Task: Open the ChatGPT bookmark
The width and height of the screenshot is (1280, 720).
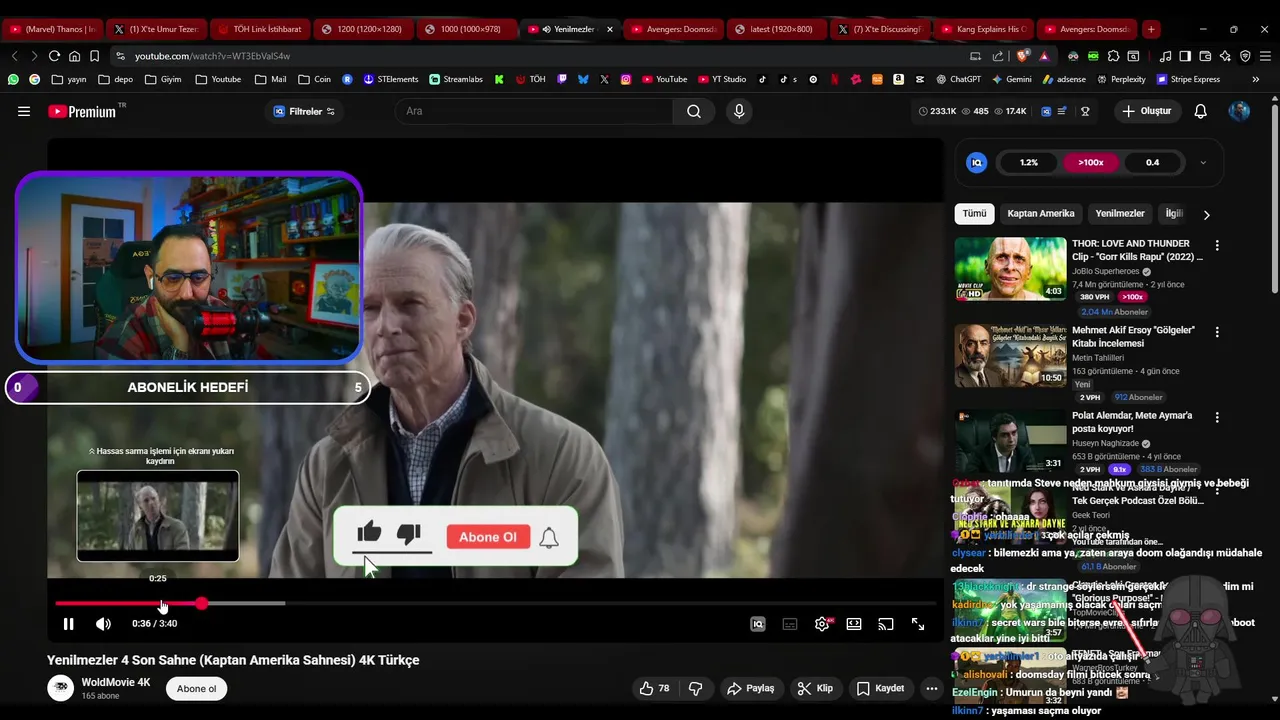Action: tap(958, 79)
